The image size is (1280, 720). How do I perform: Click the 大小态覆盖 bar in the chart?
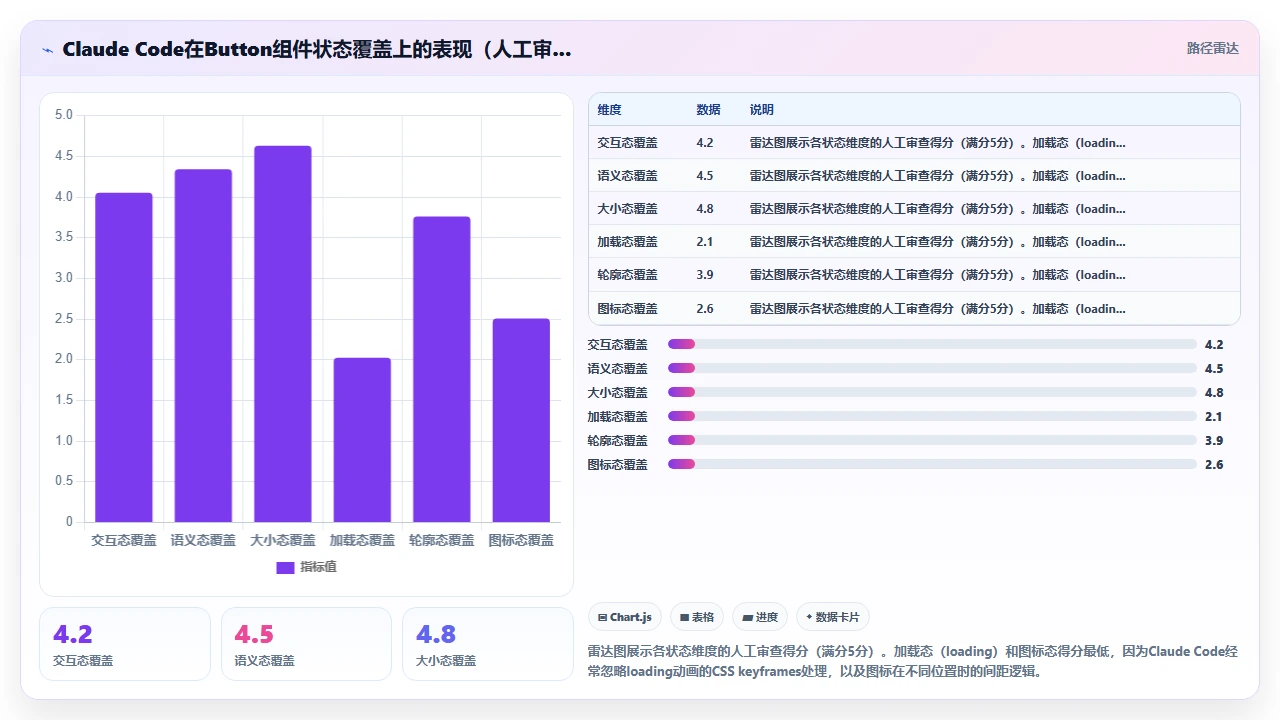[x=283, y=334]
